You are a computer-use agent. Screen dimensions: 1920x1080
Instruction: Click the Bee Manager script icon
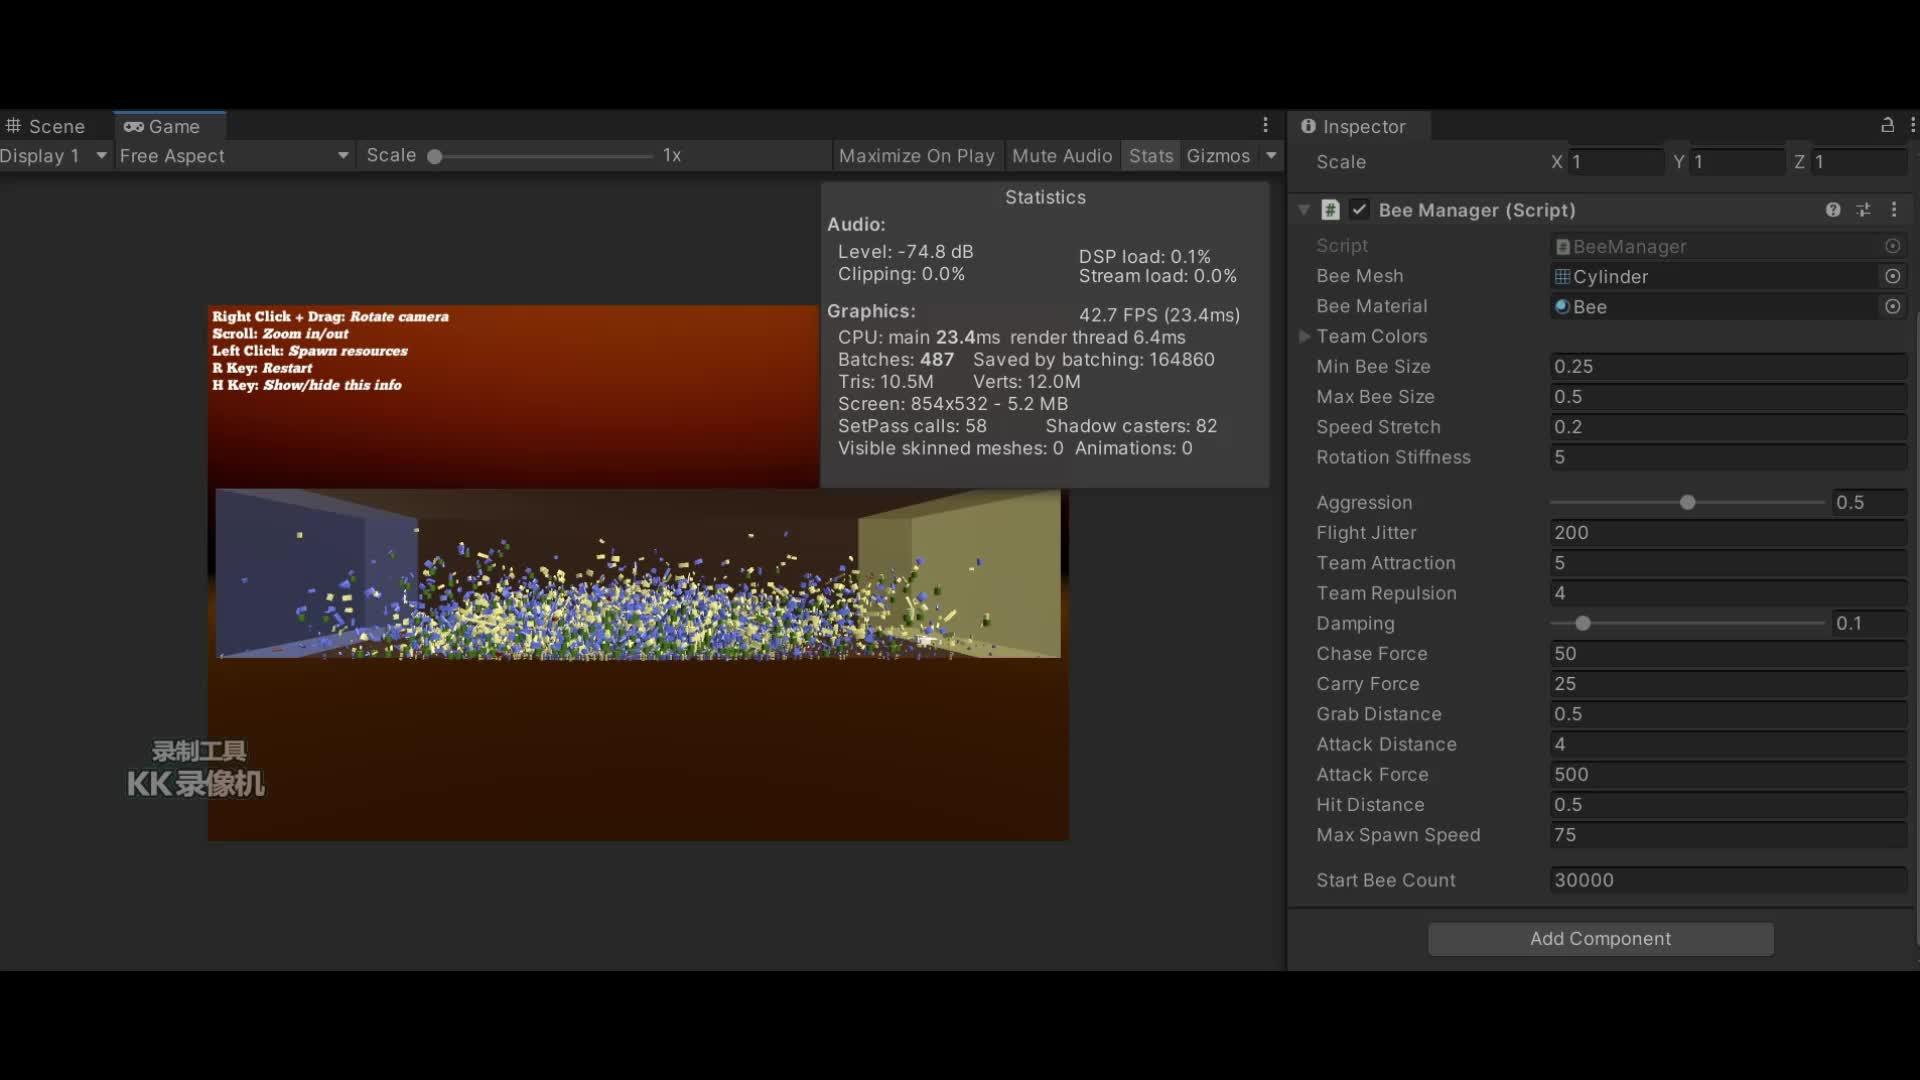click(1330, 210)
